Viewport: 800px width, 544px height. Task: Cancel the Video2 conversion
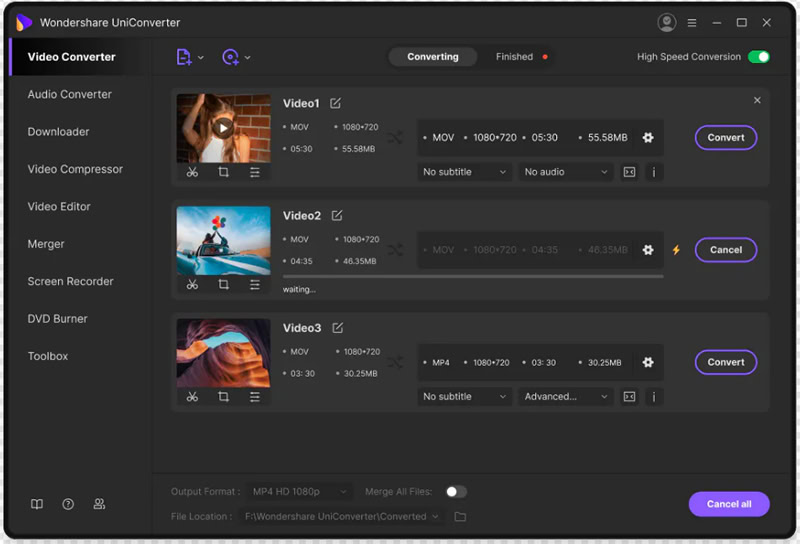726,250
